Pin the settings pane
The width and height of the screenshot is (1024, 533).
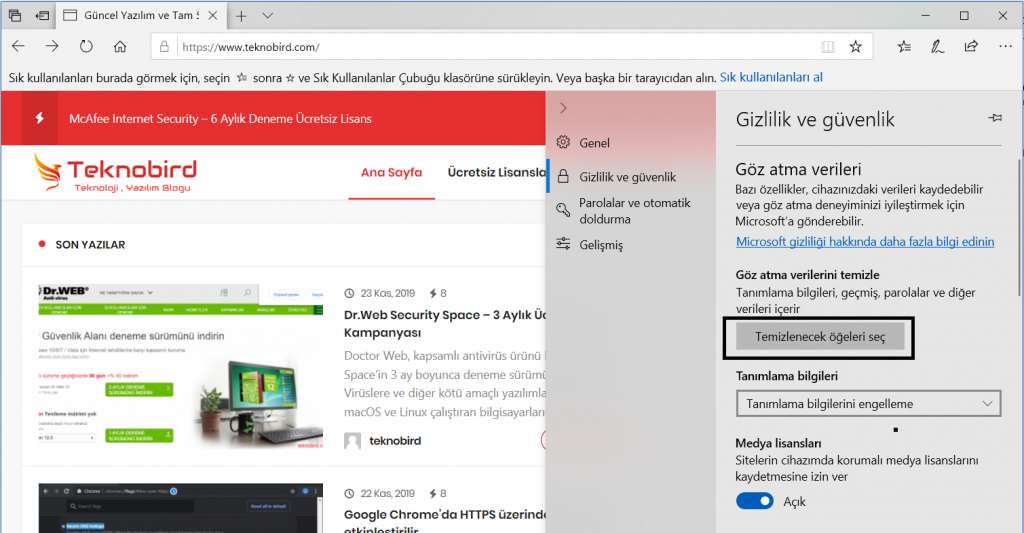995,118
